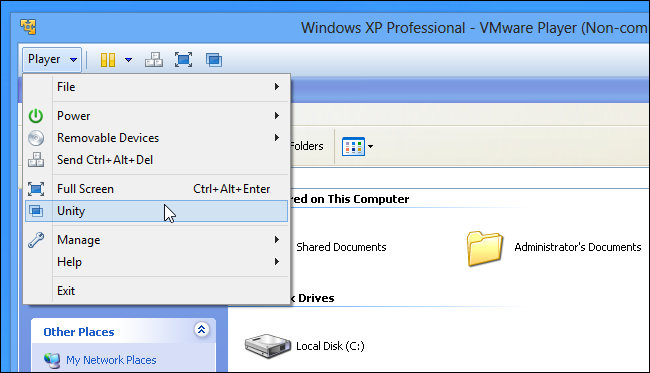Expand the Power submenu arrow
Screen dimensions: 650x373
276,116
